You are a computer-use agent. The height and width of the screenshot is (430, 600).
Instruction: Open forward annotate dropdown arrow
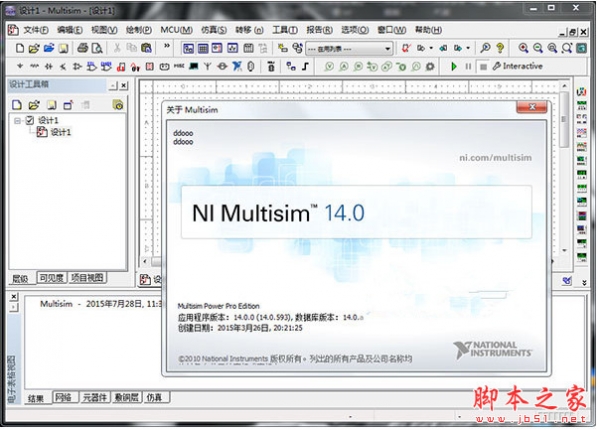pos(468,48)
